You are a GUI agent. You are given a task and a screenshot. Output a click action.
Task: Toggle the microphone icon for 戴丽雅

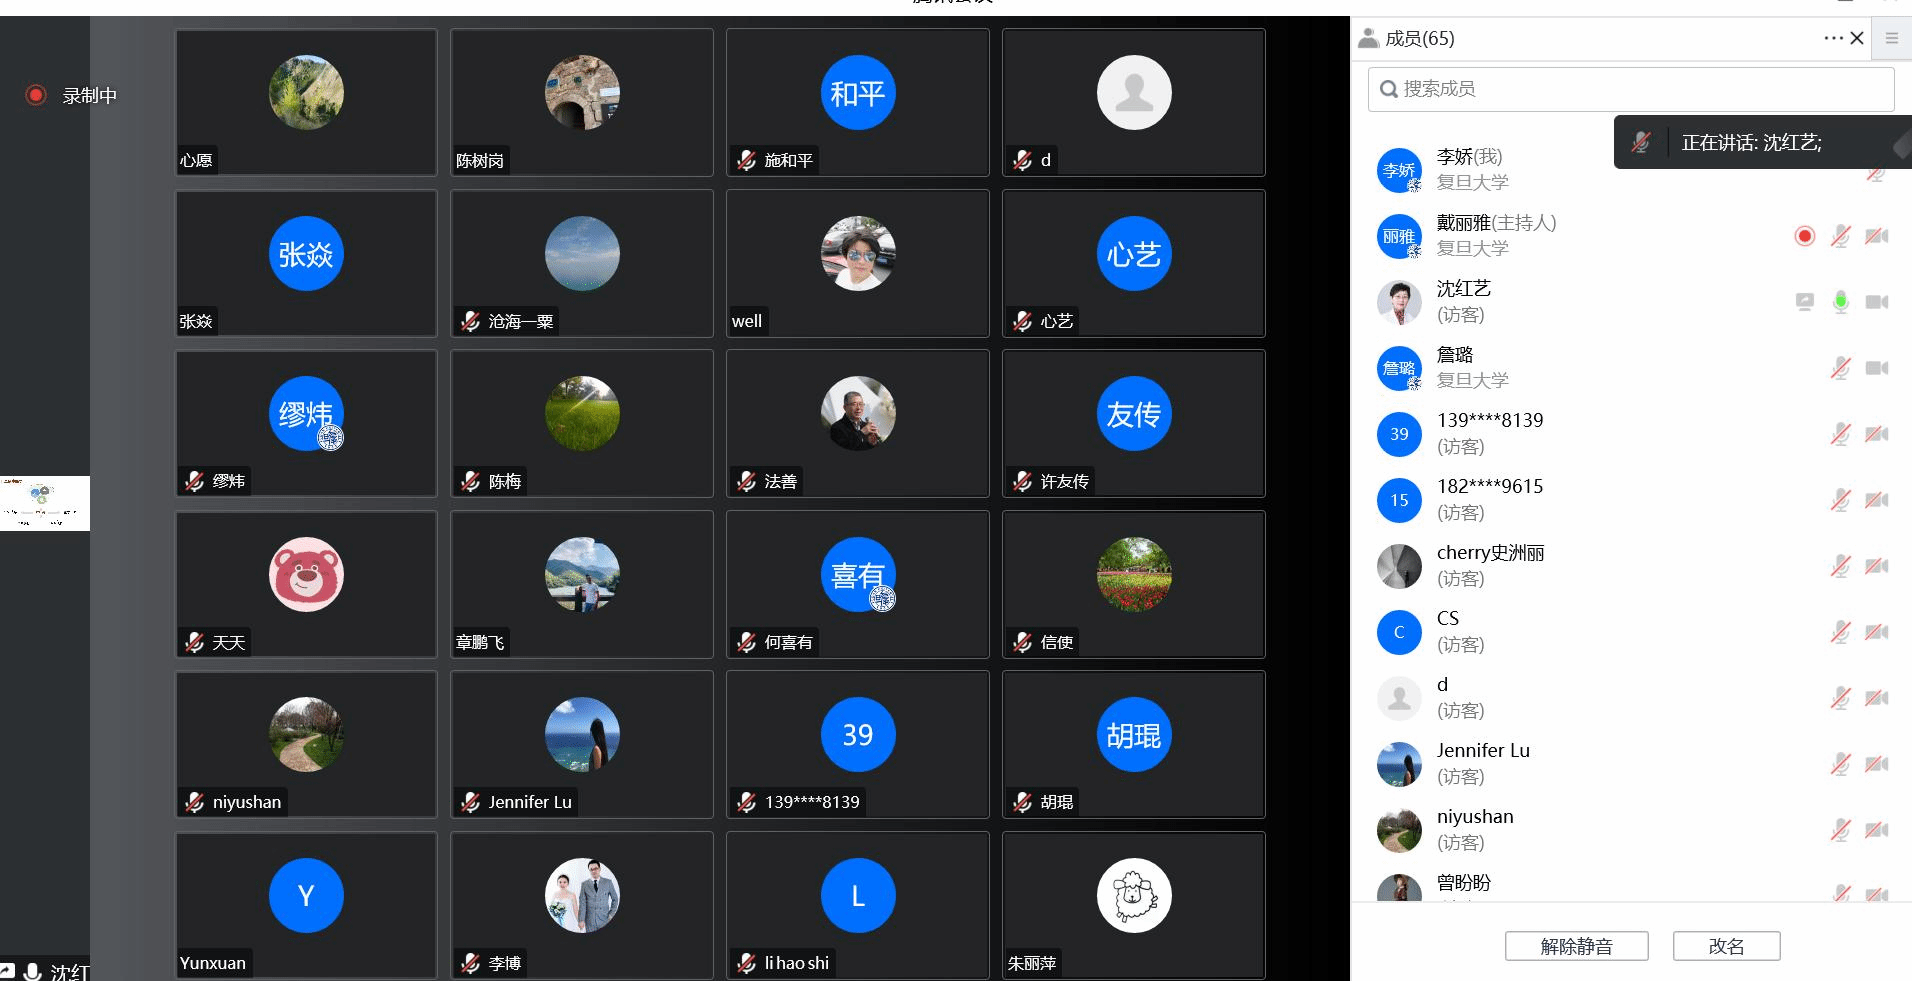(x=1840, y=236)
